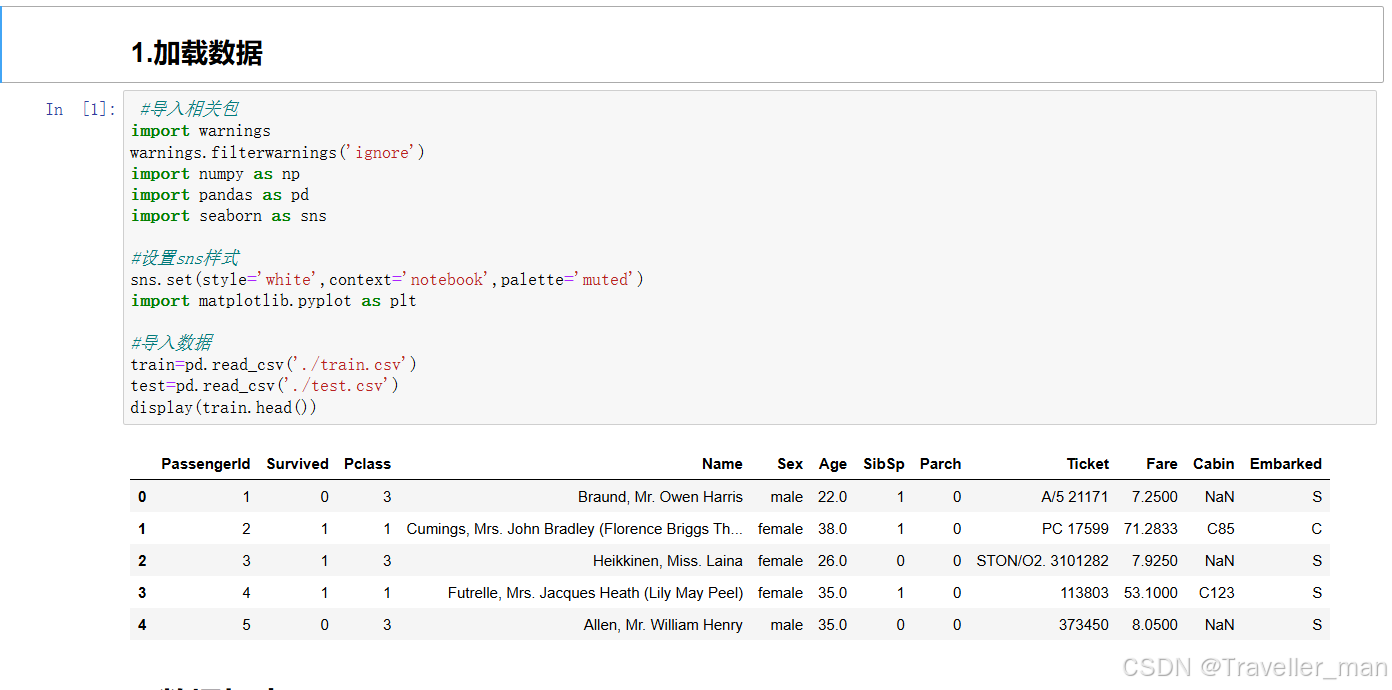Click ticket value A/5 21171
1392x690 pixels.
point(1075,497)
